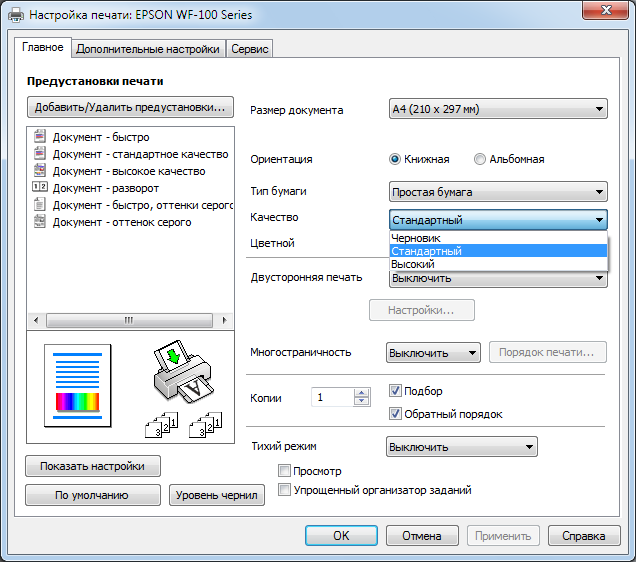
Task: Choose Высокий from the quality list
Action: [498, 264]
